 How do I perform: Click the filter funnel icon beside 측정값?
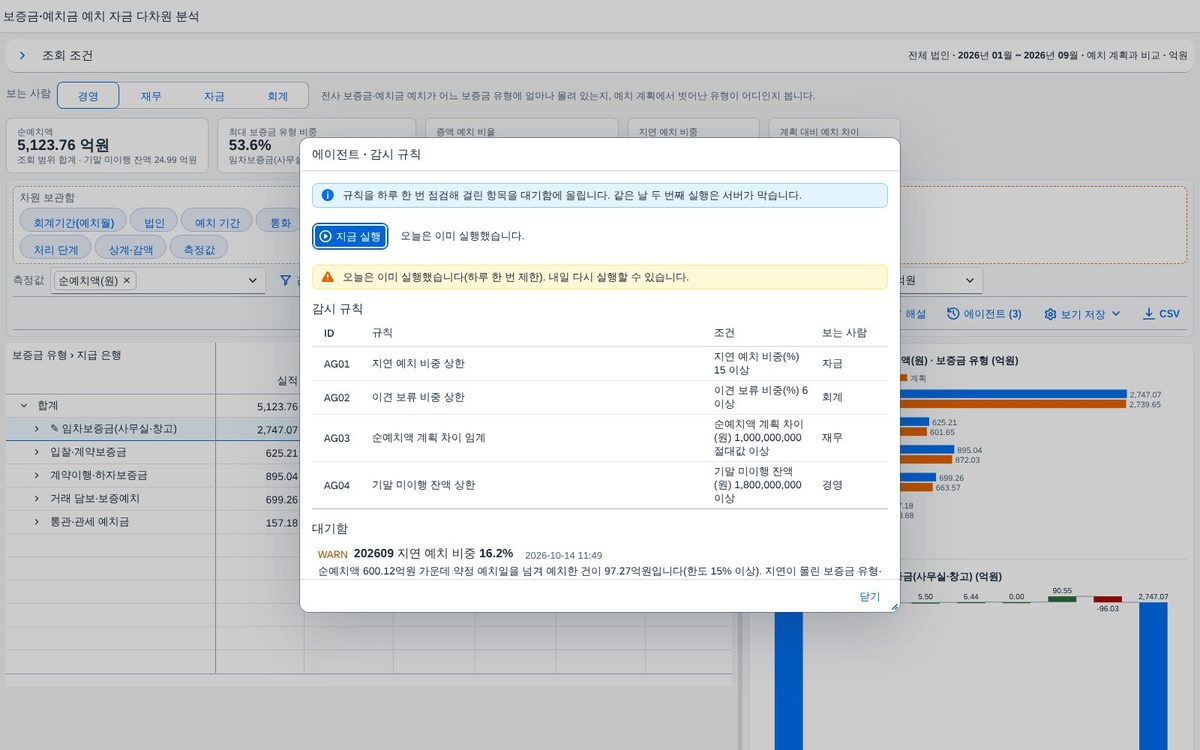point(285,281)
